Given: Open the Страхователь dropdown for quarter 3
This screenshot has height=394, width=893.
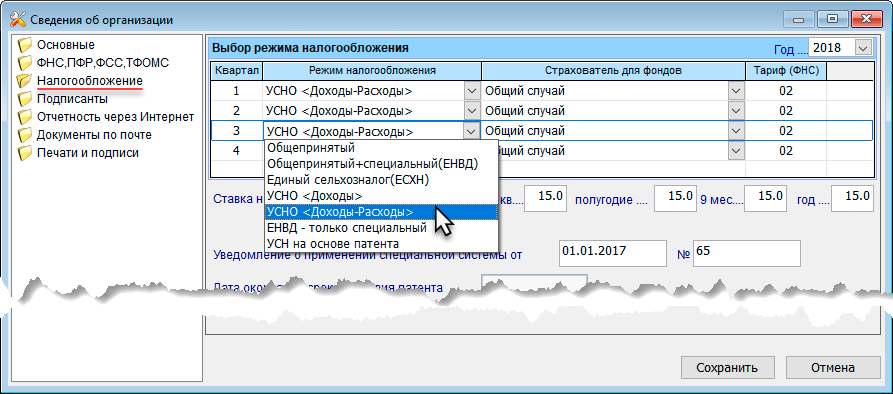Looking at the screenshot, I should click(x=736, y=132).
